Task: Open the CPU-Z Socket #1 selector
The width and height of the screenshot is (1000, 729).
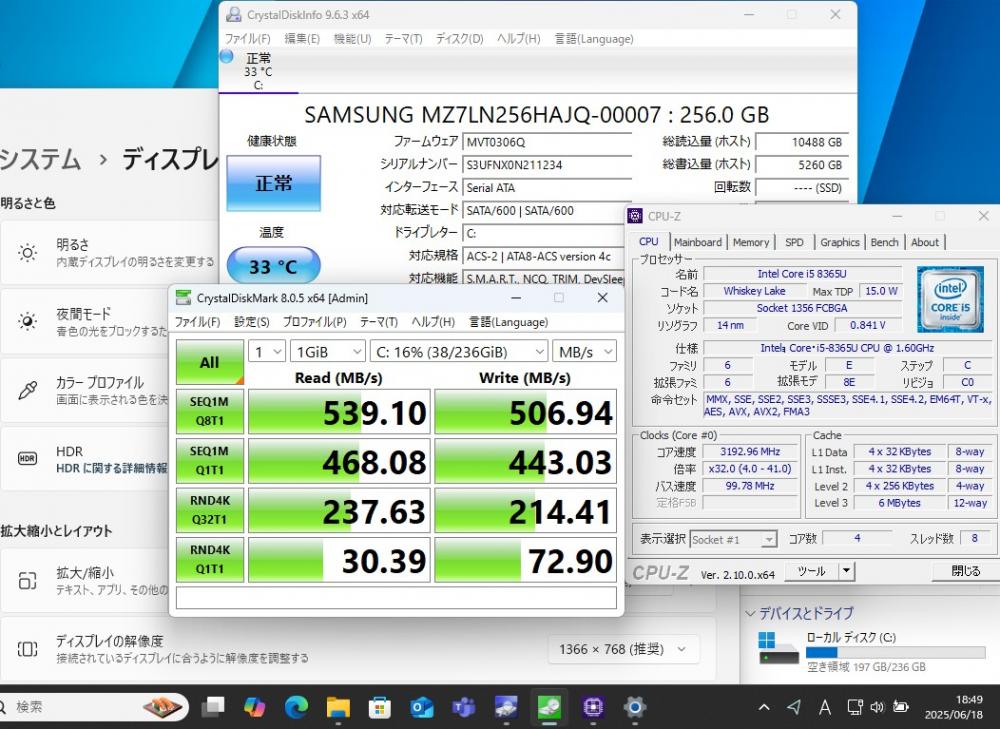Action: (733, 540)
